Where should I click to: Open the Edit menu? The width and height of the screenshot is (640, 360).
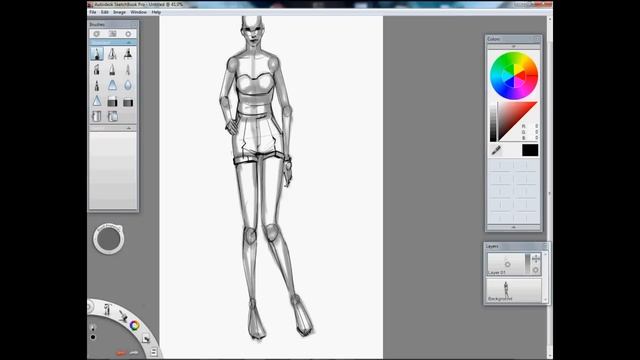[x=104, y=12]
